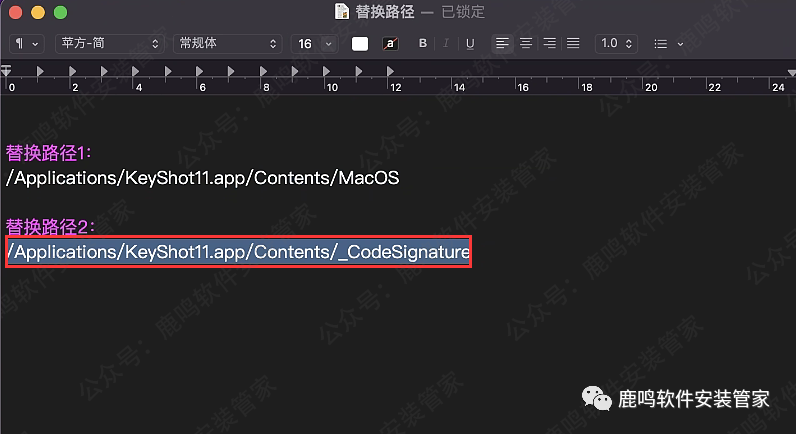Click the font size field showing 16
796x434 pixels.
pos(306,44)
